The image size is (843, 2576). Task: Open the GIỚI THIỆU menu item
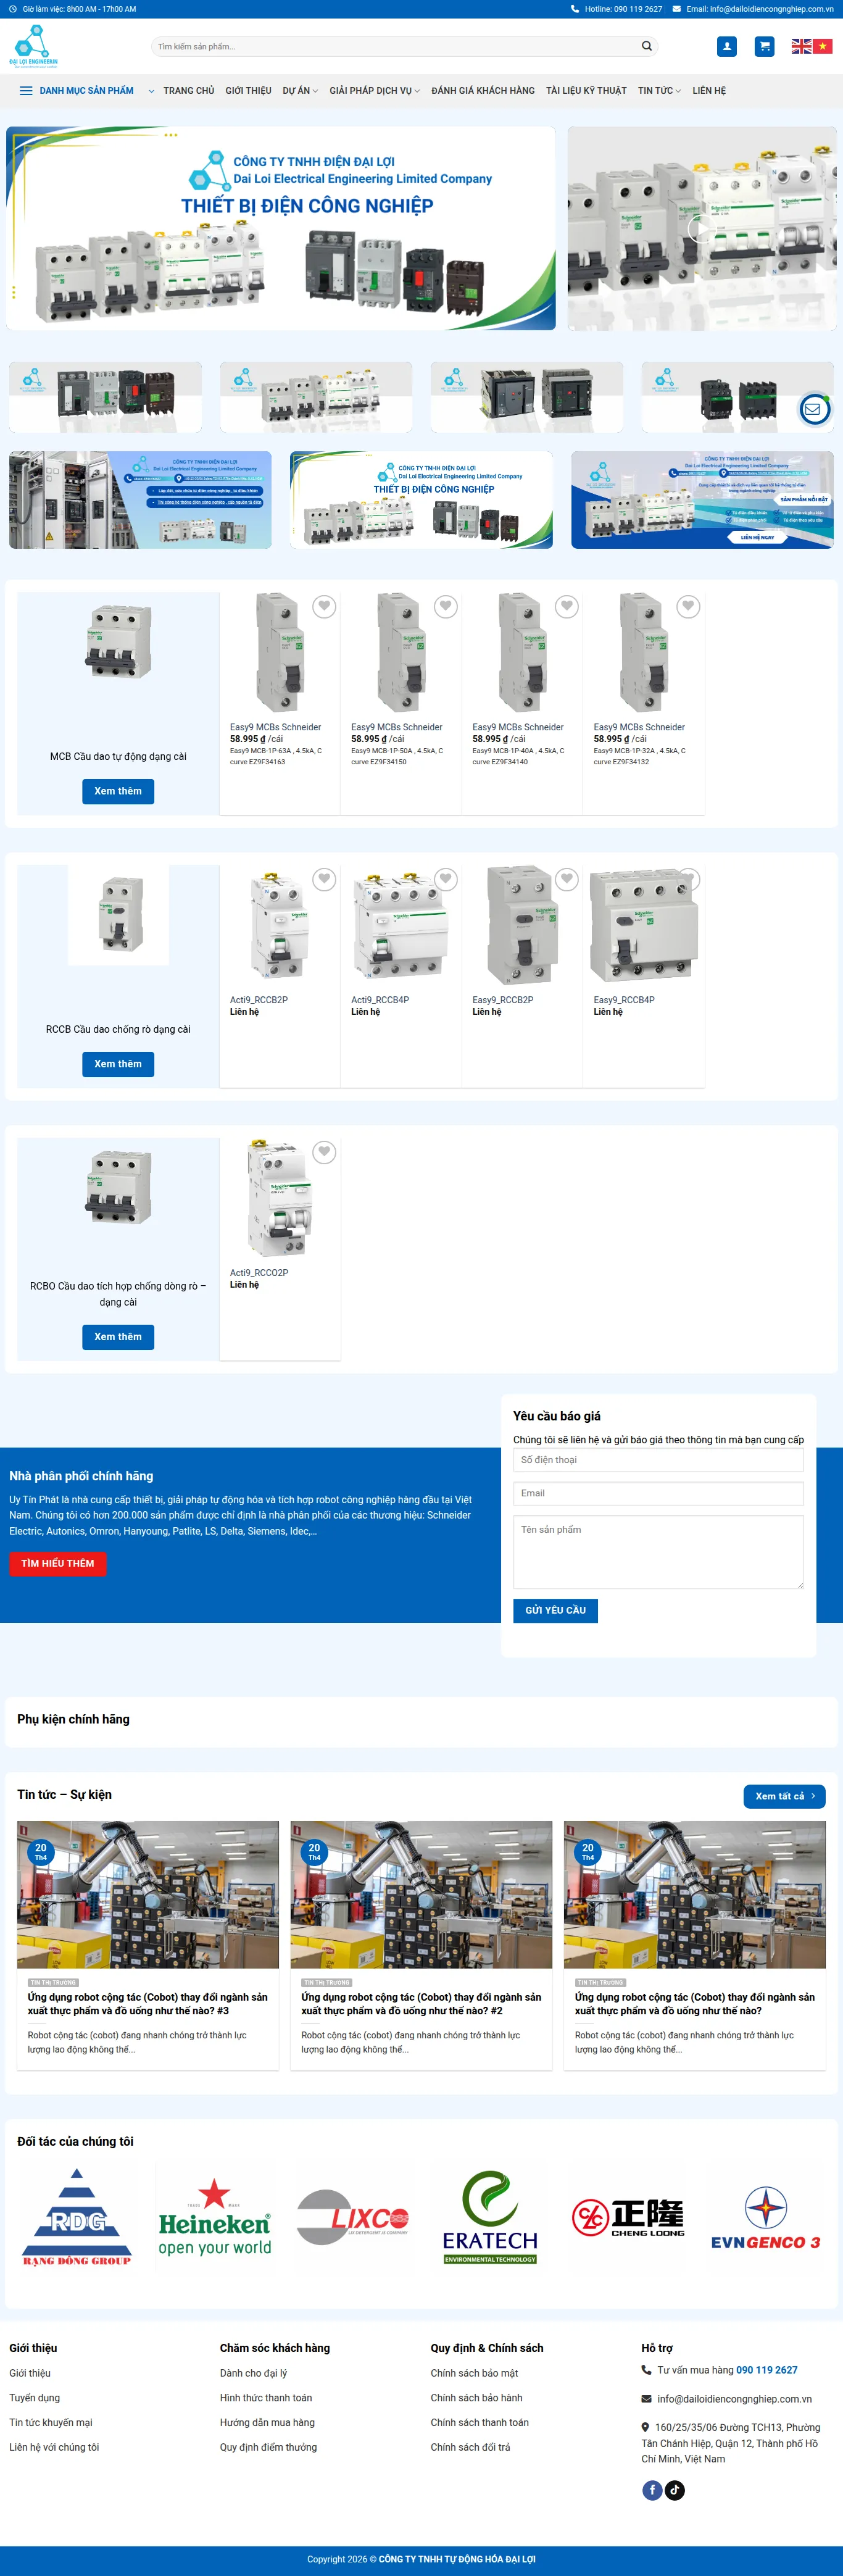248,90
